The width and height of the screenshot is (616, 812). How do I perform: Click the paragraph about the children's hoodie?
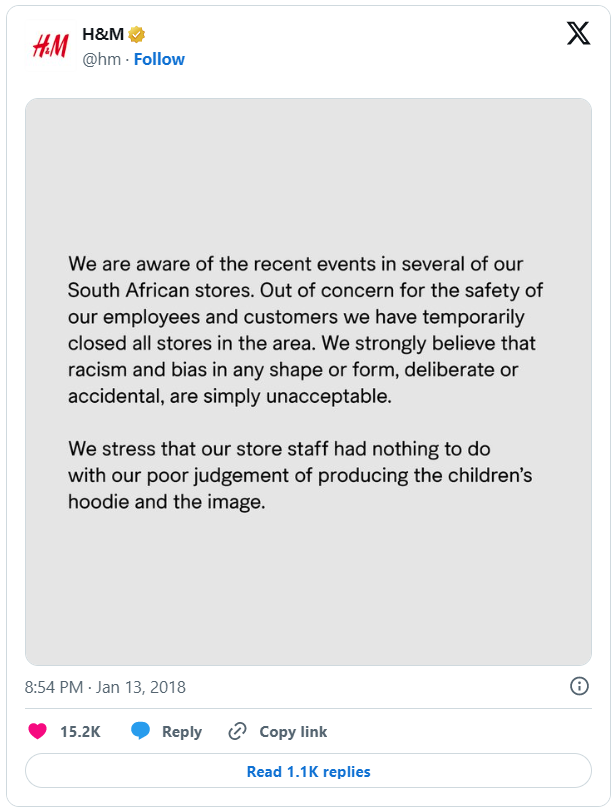tap(300, 474)
